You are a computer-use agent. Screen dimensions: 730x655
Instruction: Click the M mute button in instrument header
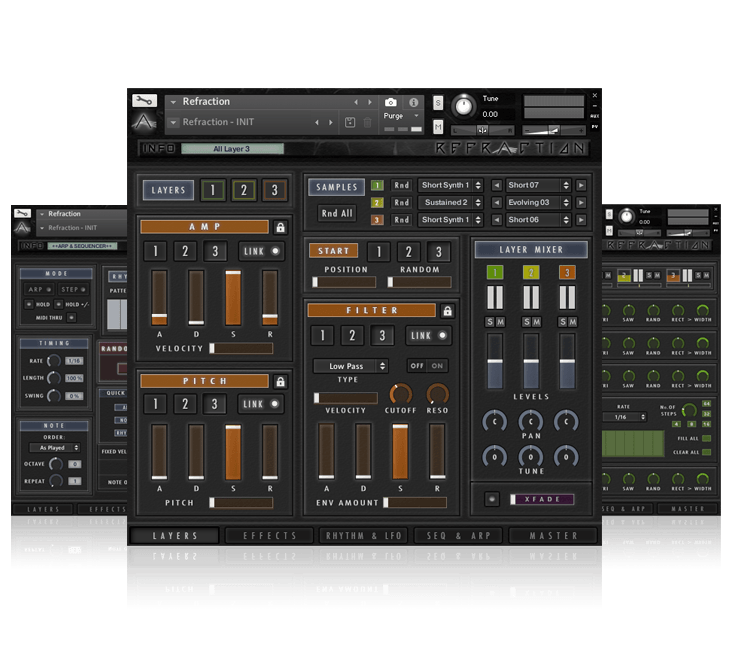click(438, 126)
